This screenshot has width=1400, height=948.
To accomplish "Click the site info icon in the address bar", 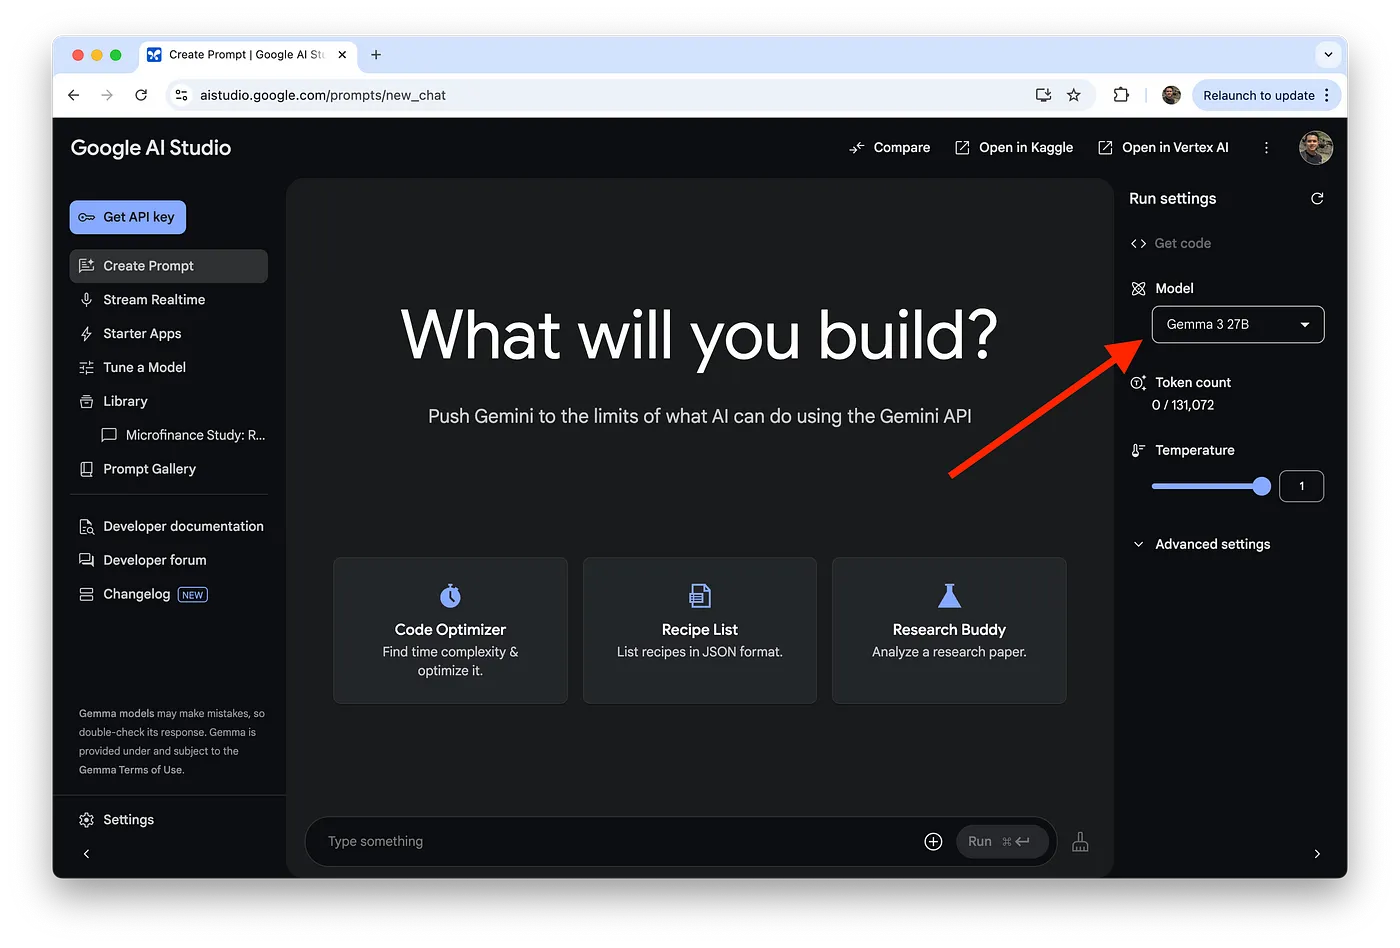I will (181, 95).
